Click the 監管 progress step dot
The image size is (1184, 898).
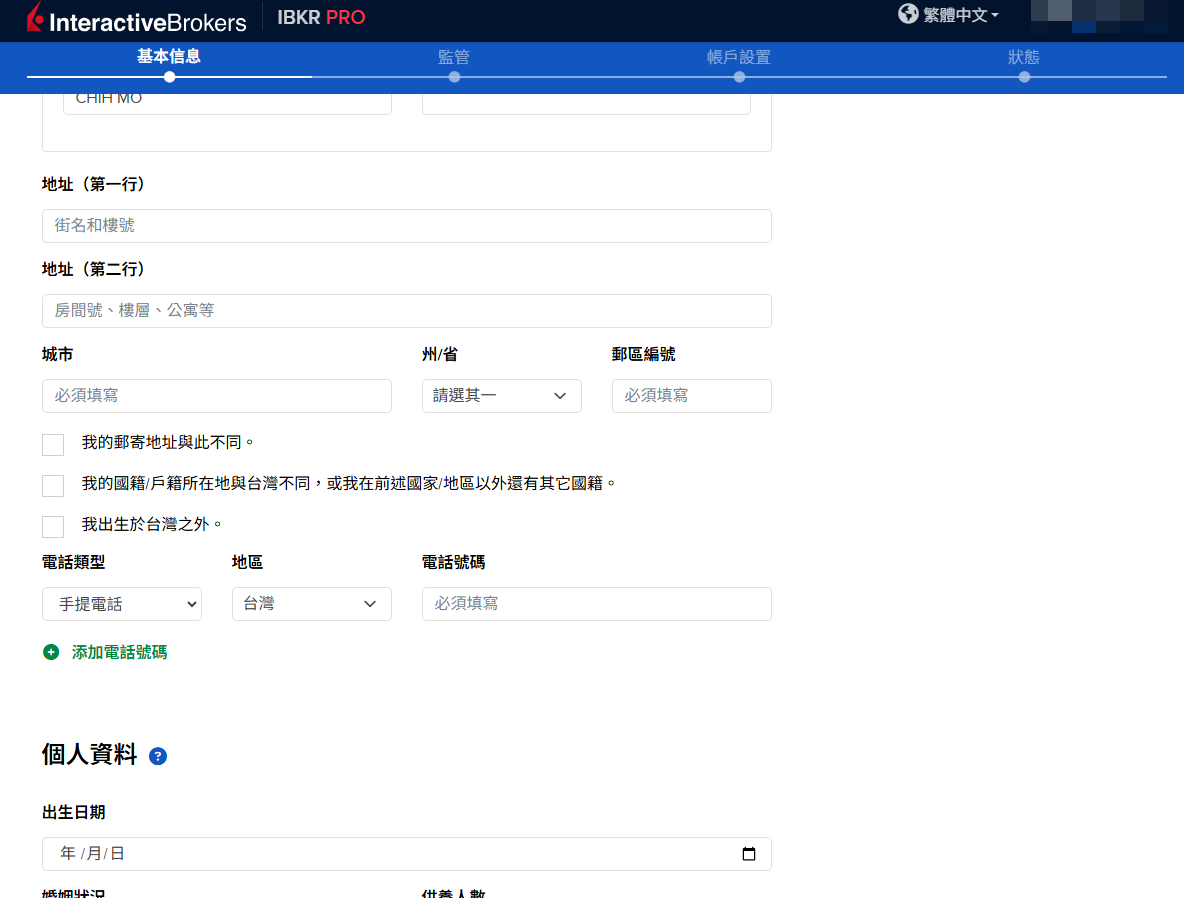click(x=454, y=77)
